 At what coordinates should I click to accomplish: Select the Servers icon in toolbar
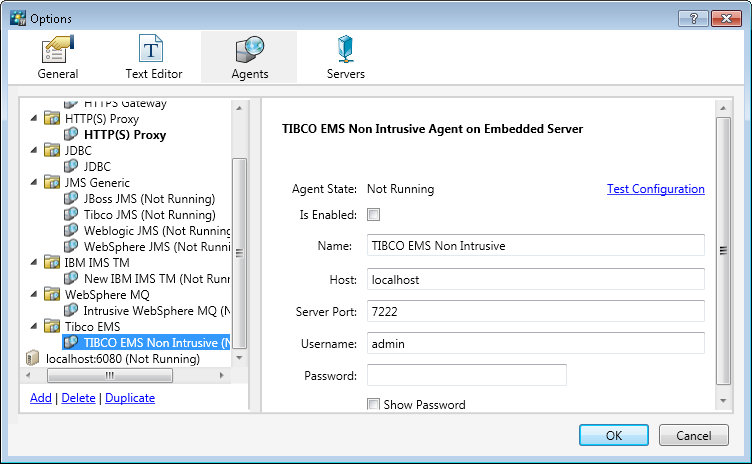tap(345, 50)
